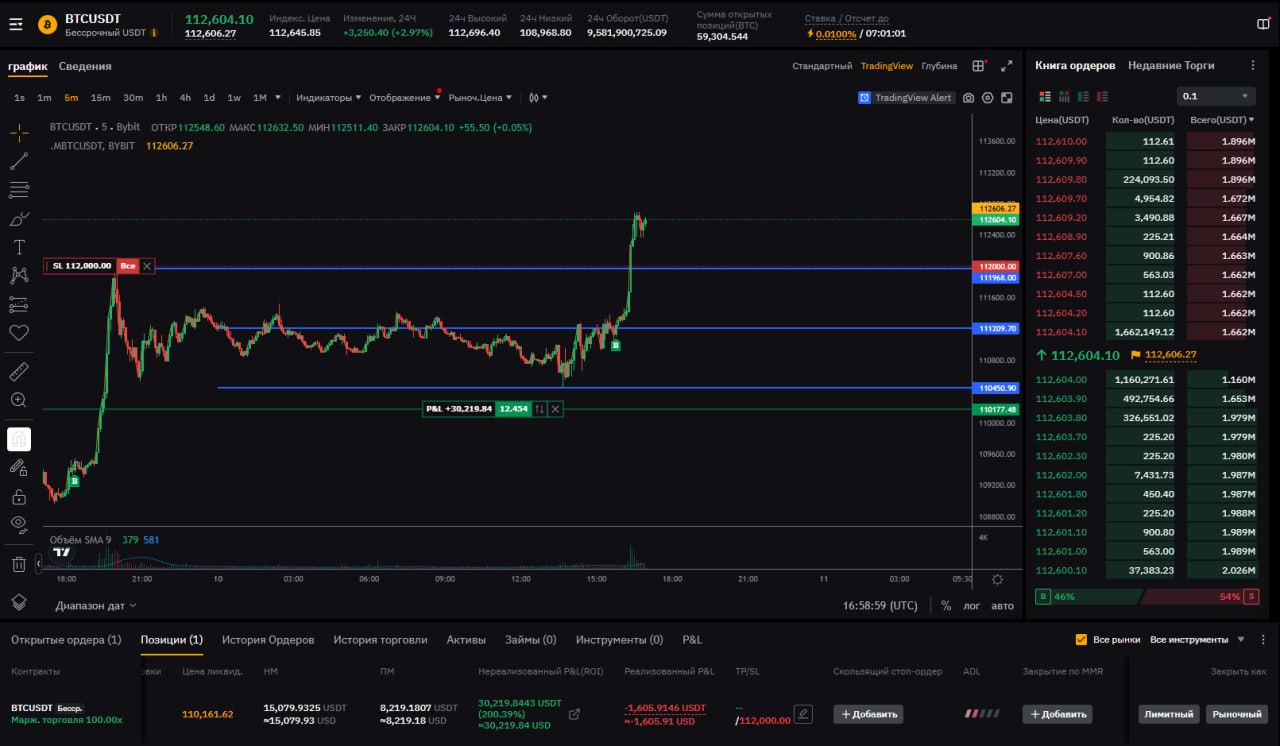Select the brush drawing tool
Image resolution: width=1280 pixels, height=746 pixels.
pos(19,218)
